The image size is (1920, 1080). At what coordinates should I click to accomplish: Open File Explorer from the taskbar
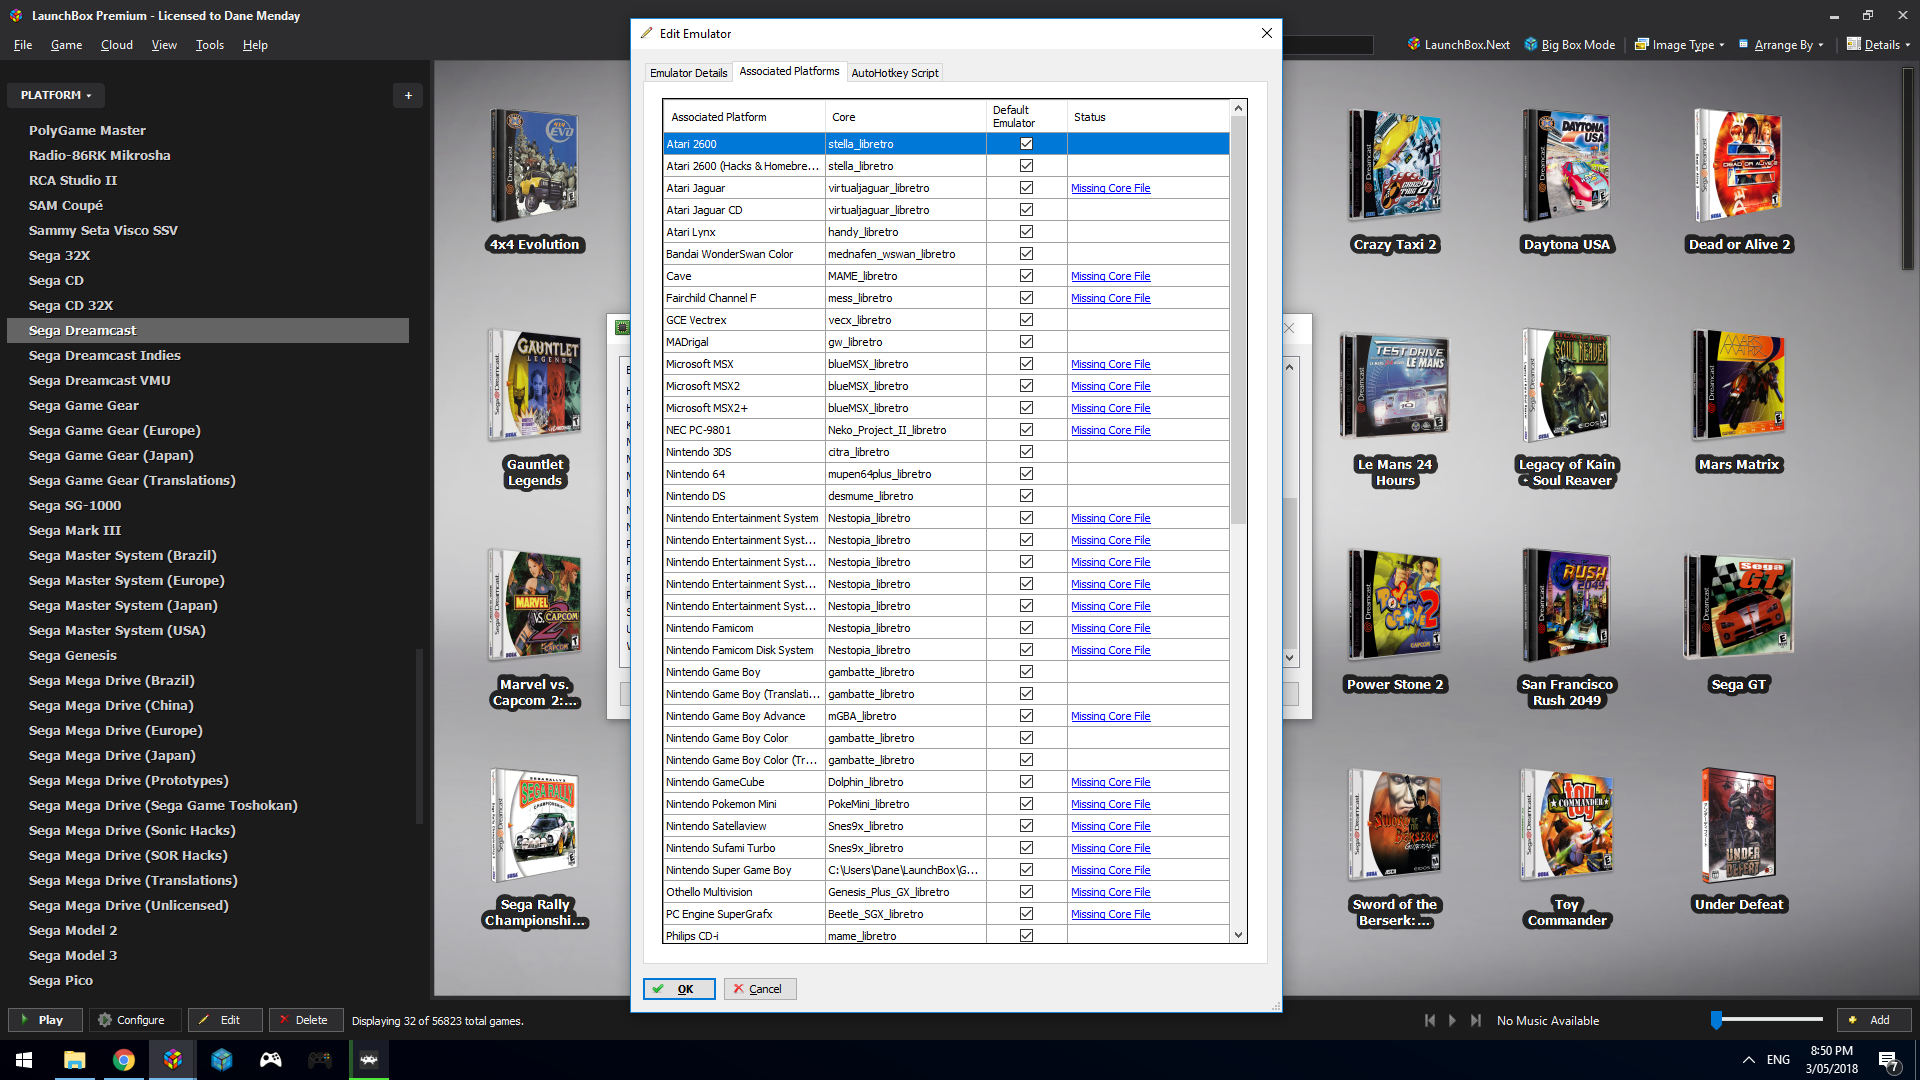point(74,1060)
